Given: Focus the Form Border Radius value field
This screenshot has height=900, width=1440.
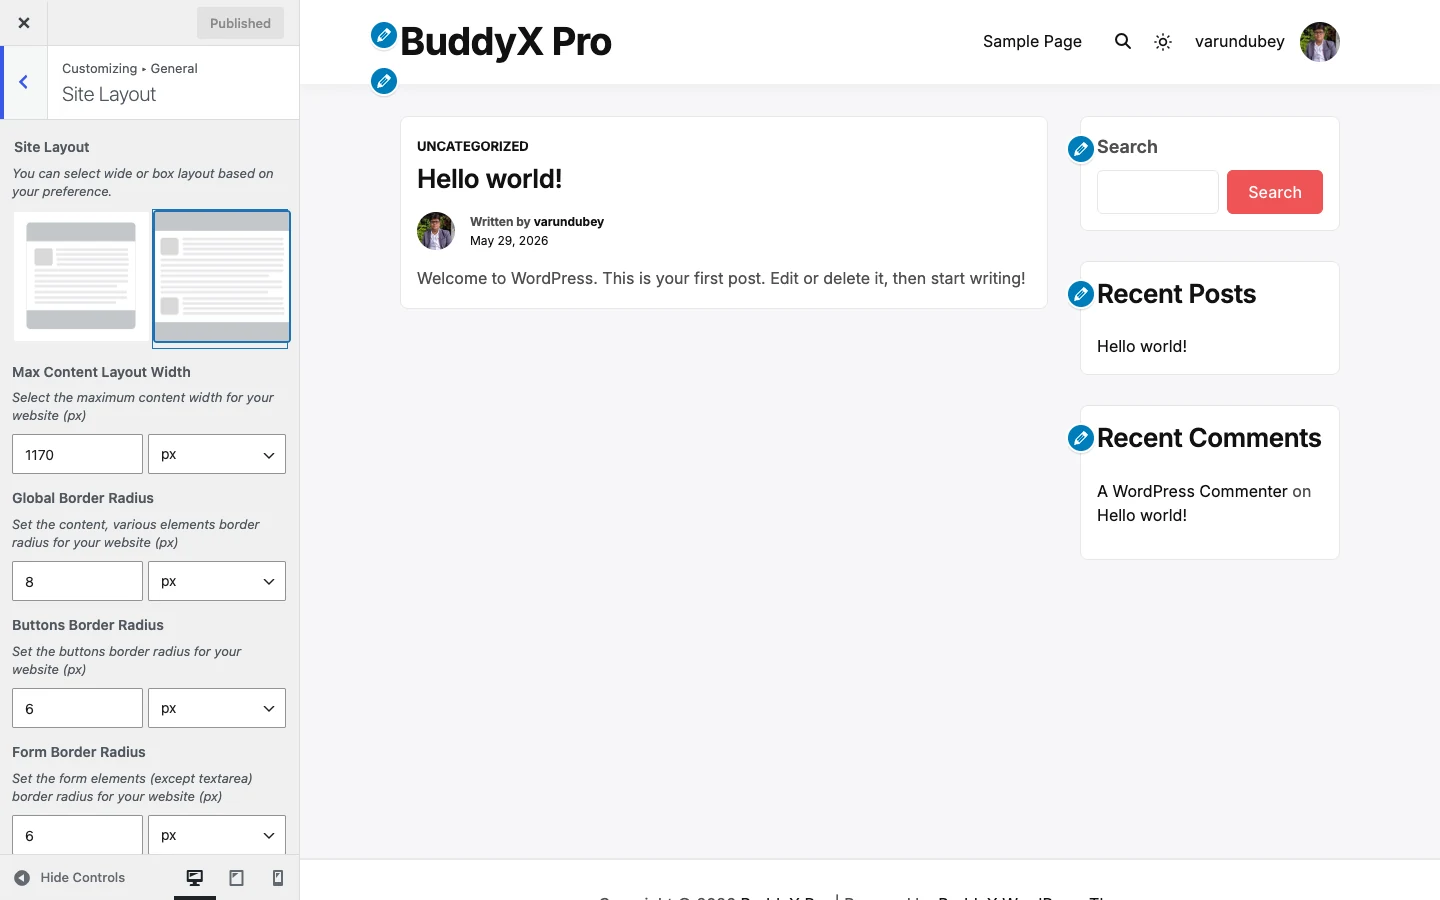Looking at the screenshot, I should (x=77, y=835).
